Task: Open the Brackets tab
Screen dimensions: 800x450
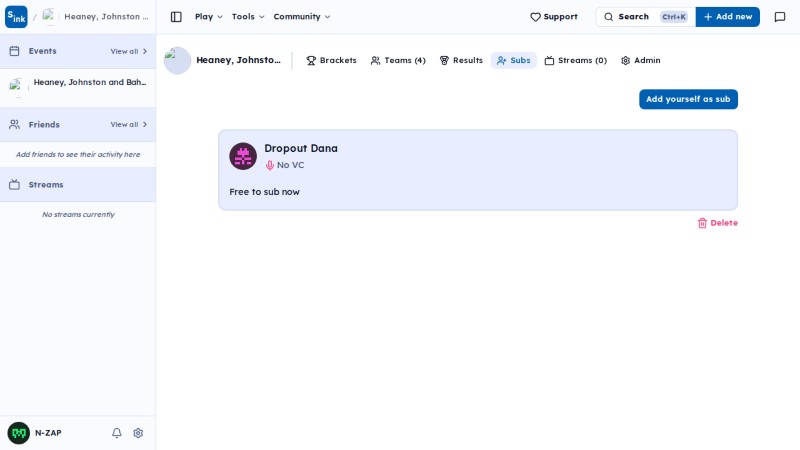Action: 331,60
